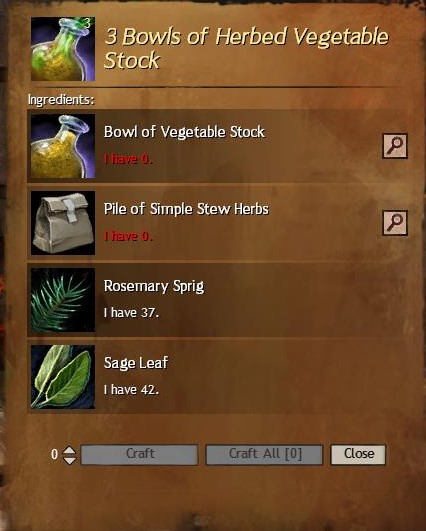Select the Bowl of Vegetable Stock icon
This screenshot has height=531, width=426.
pos(63,146)
